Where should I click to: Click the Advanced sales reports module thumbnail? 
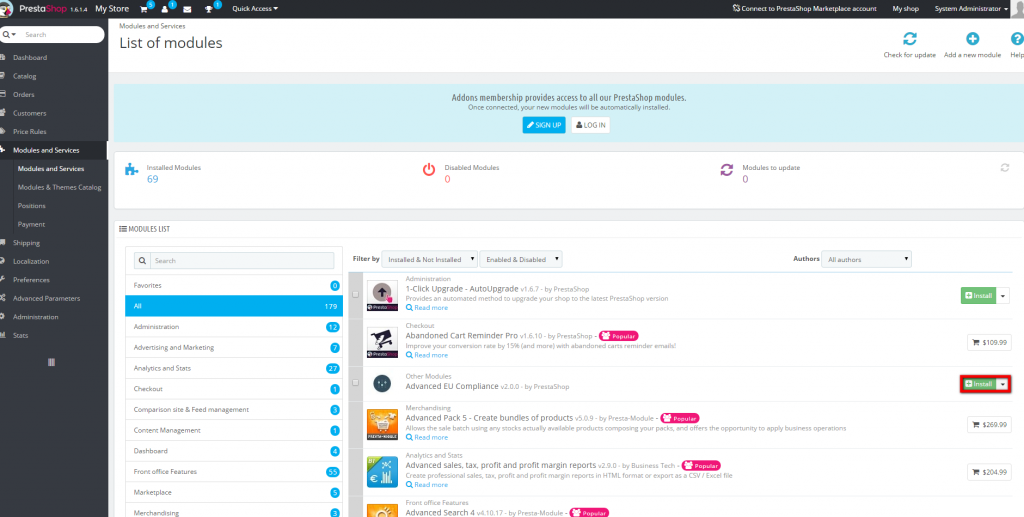(382, 472)
